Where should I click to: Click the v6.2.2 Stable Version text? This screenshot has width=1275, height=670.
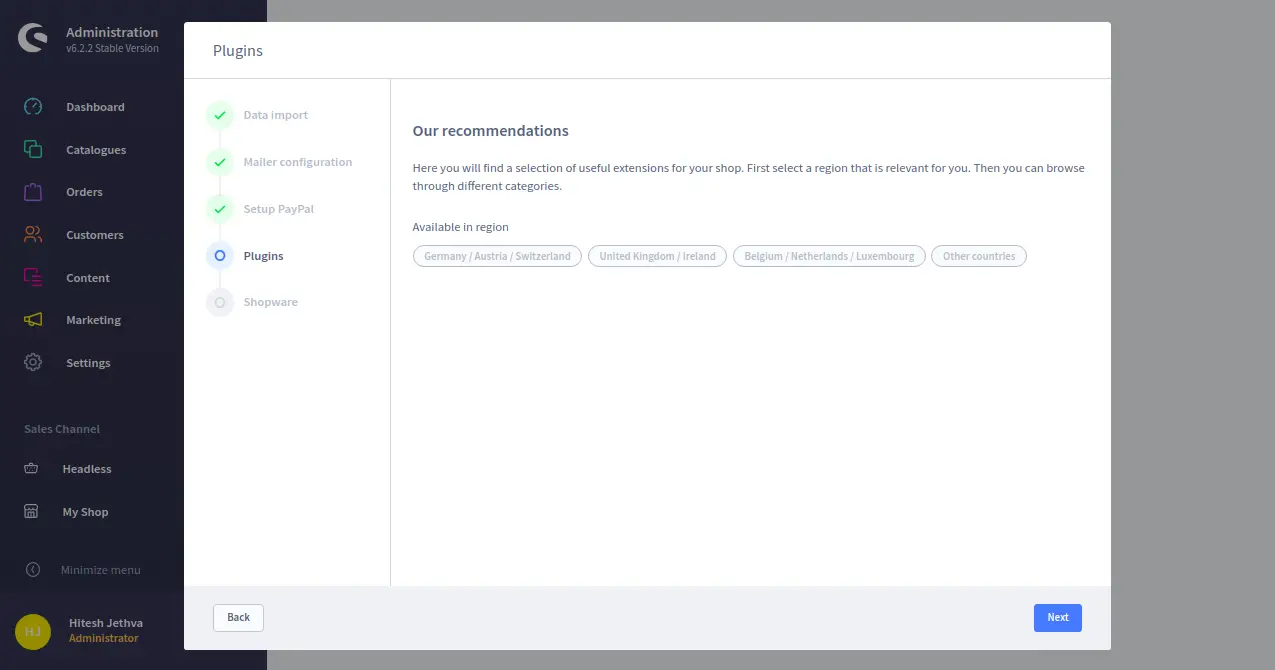point(112,48)
